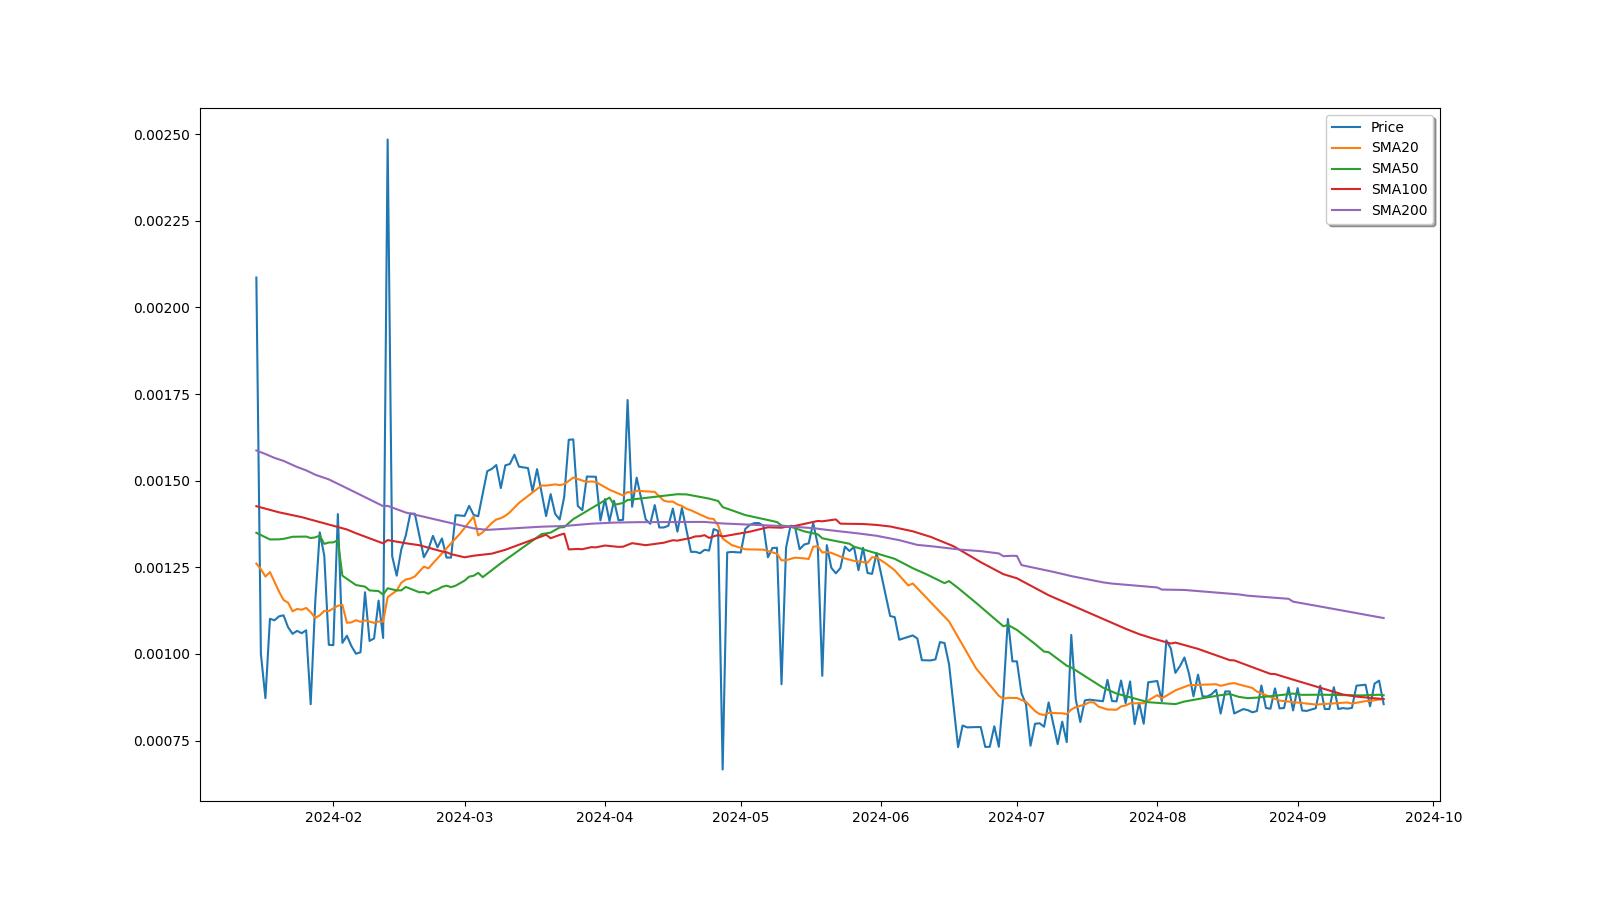Viewport: 1600px width, 900px height.
Task: Click the blue Price legend line
Action: coord(1347,127)
